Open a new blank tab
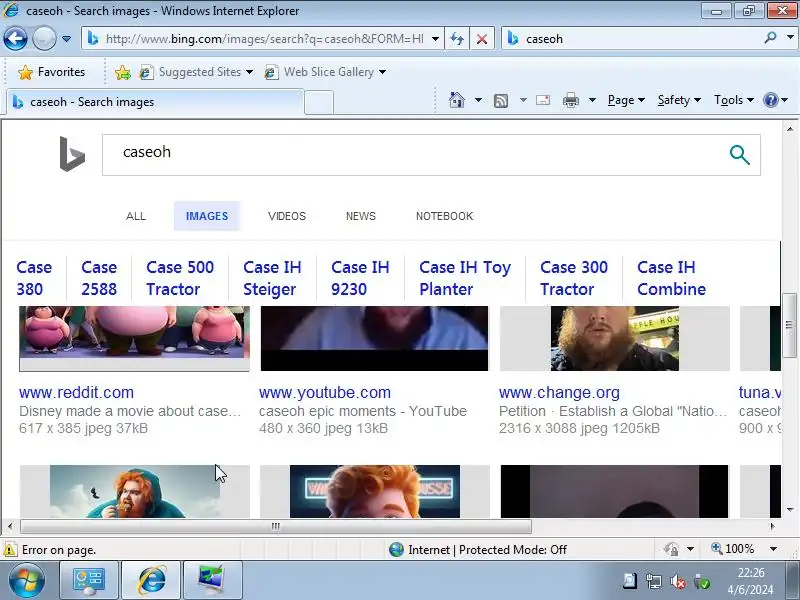This screenshot has height=600, width=800. [x=319, y=103]
